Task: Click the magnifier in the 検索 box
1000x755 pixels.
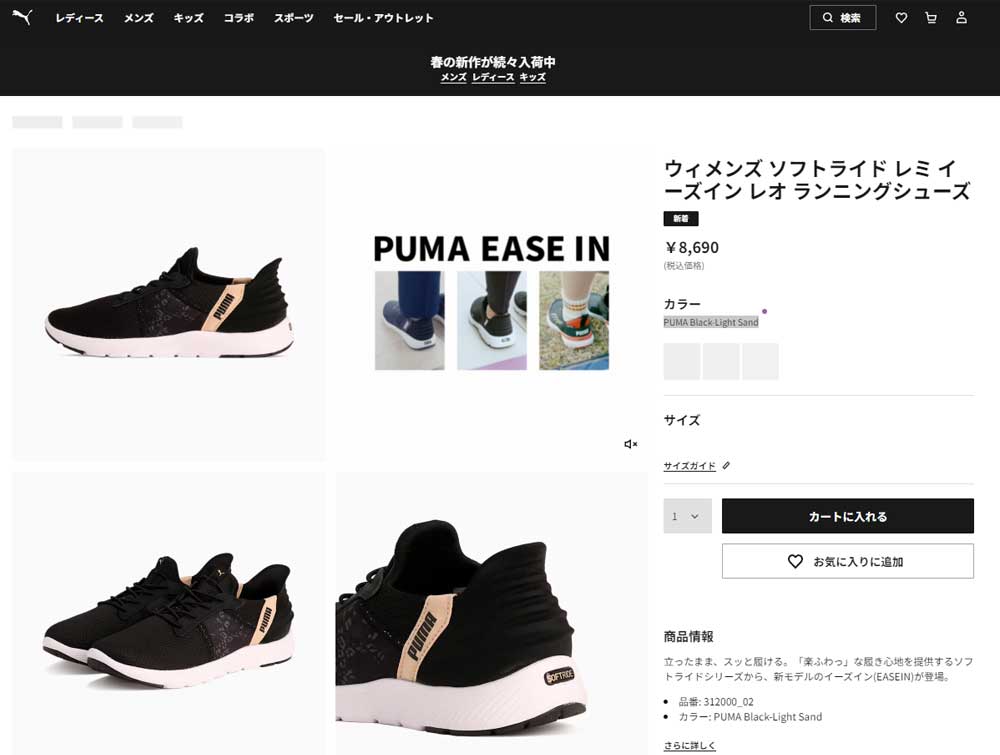Action: [828, 18]
